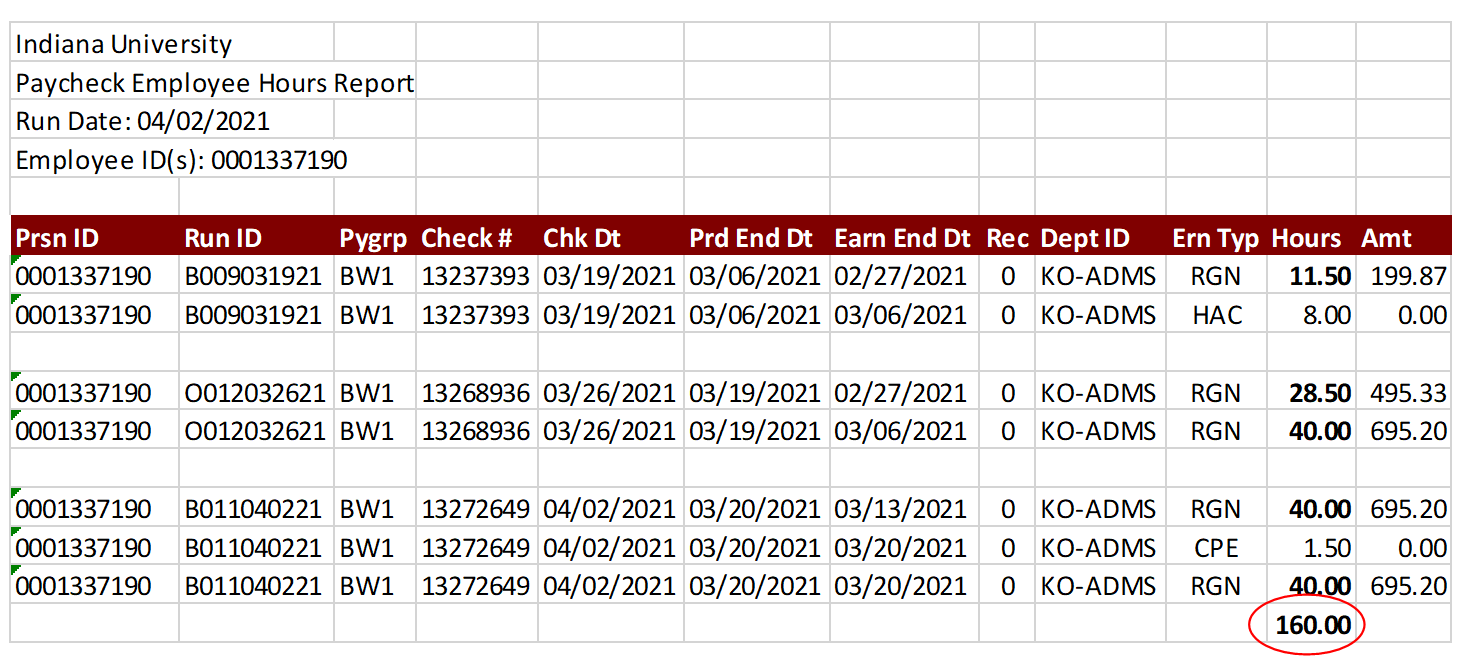Click check date 03/19/2021 in the HAC row
Viewport: 1470px width, 662px height.
(609, 316)
